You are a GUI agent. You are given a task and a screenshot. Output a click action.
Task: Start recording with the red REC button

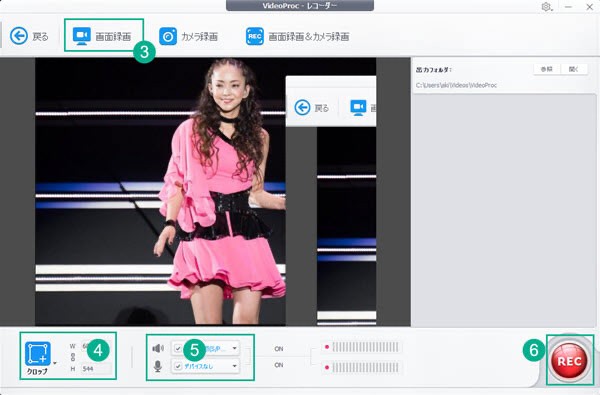[x=569, y=361]
